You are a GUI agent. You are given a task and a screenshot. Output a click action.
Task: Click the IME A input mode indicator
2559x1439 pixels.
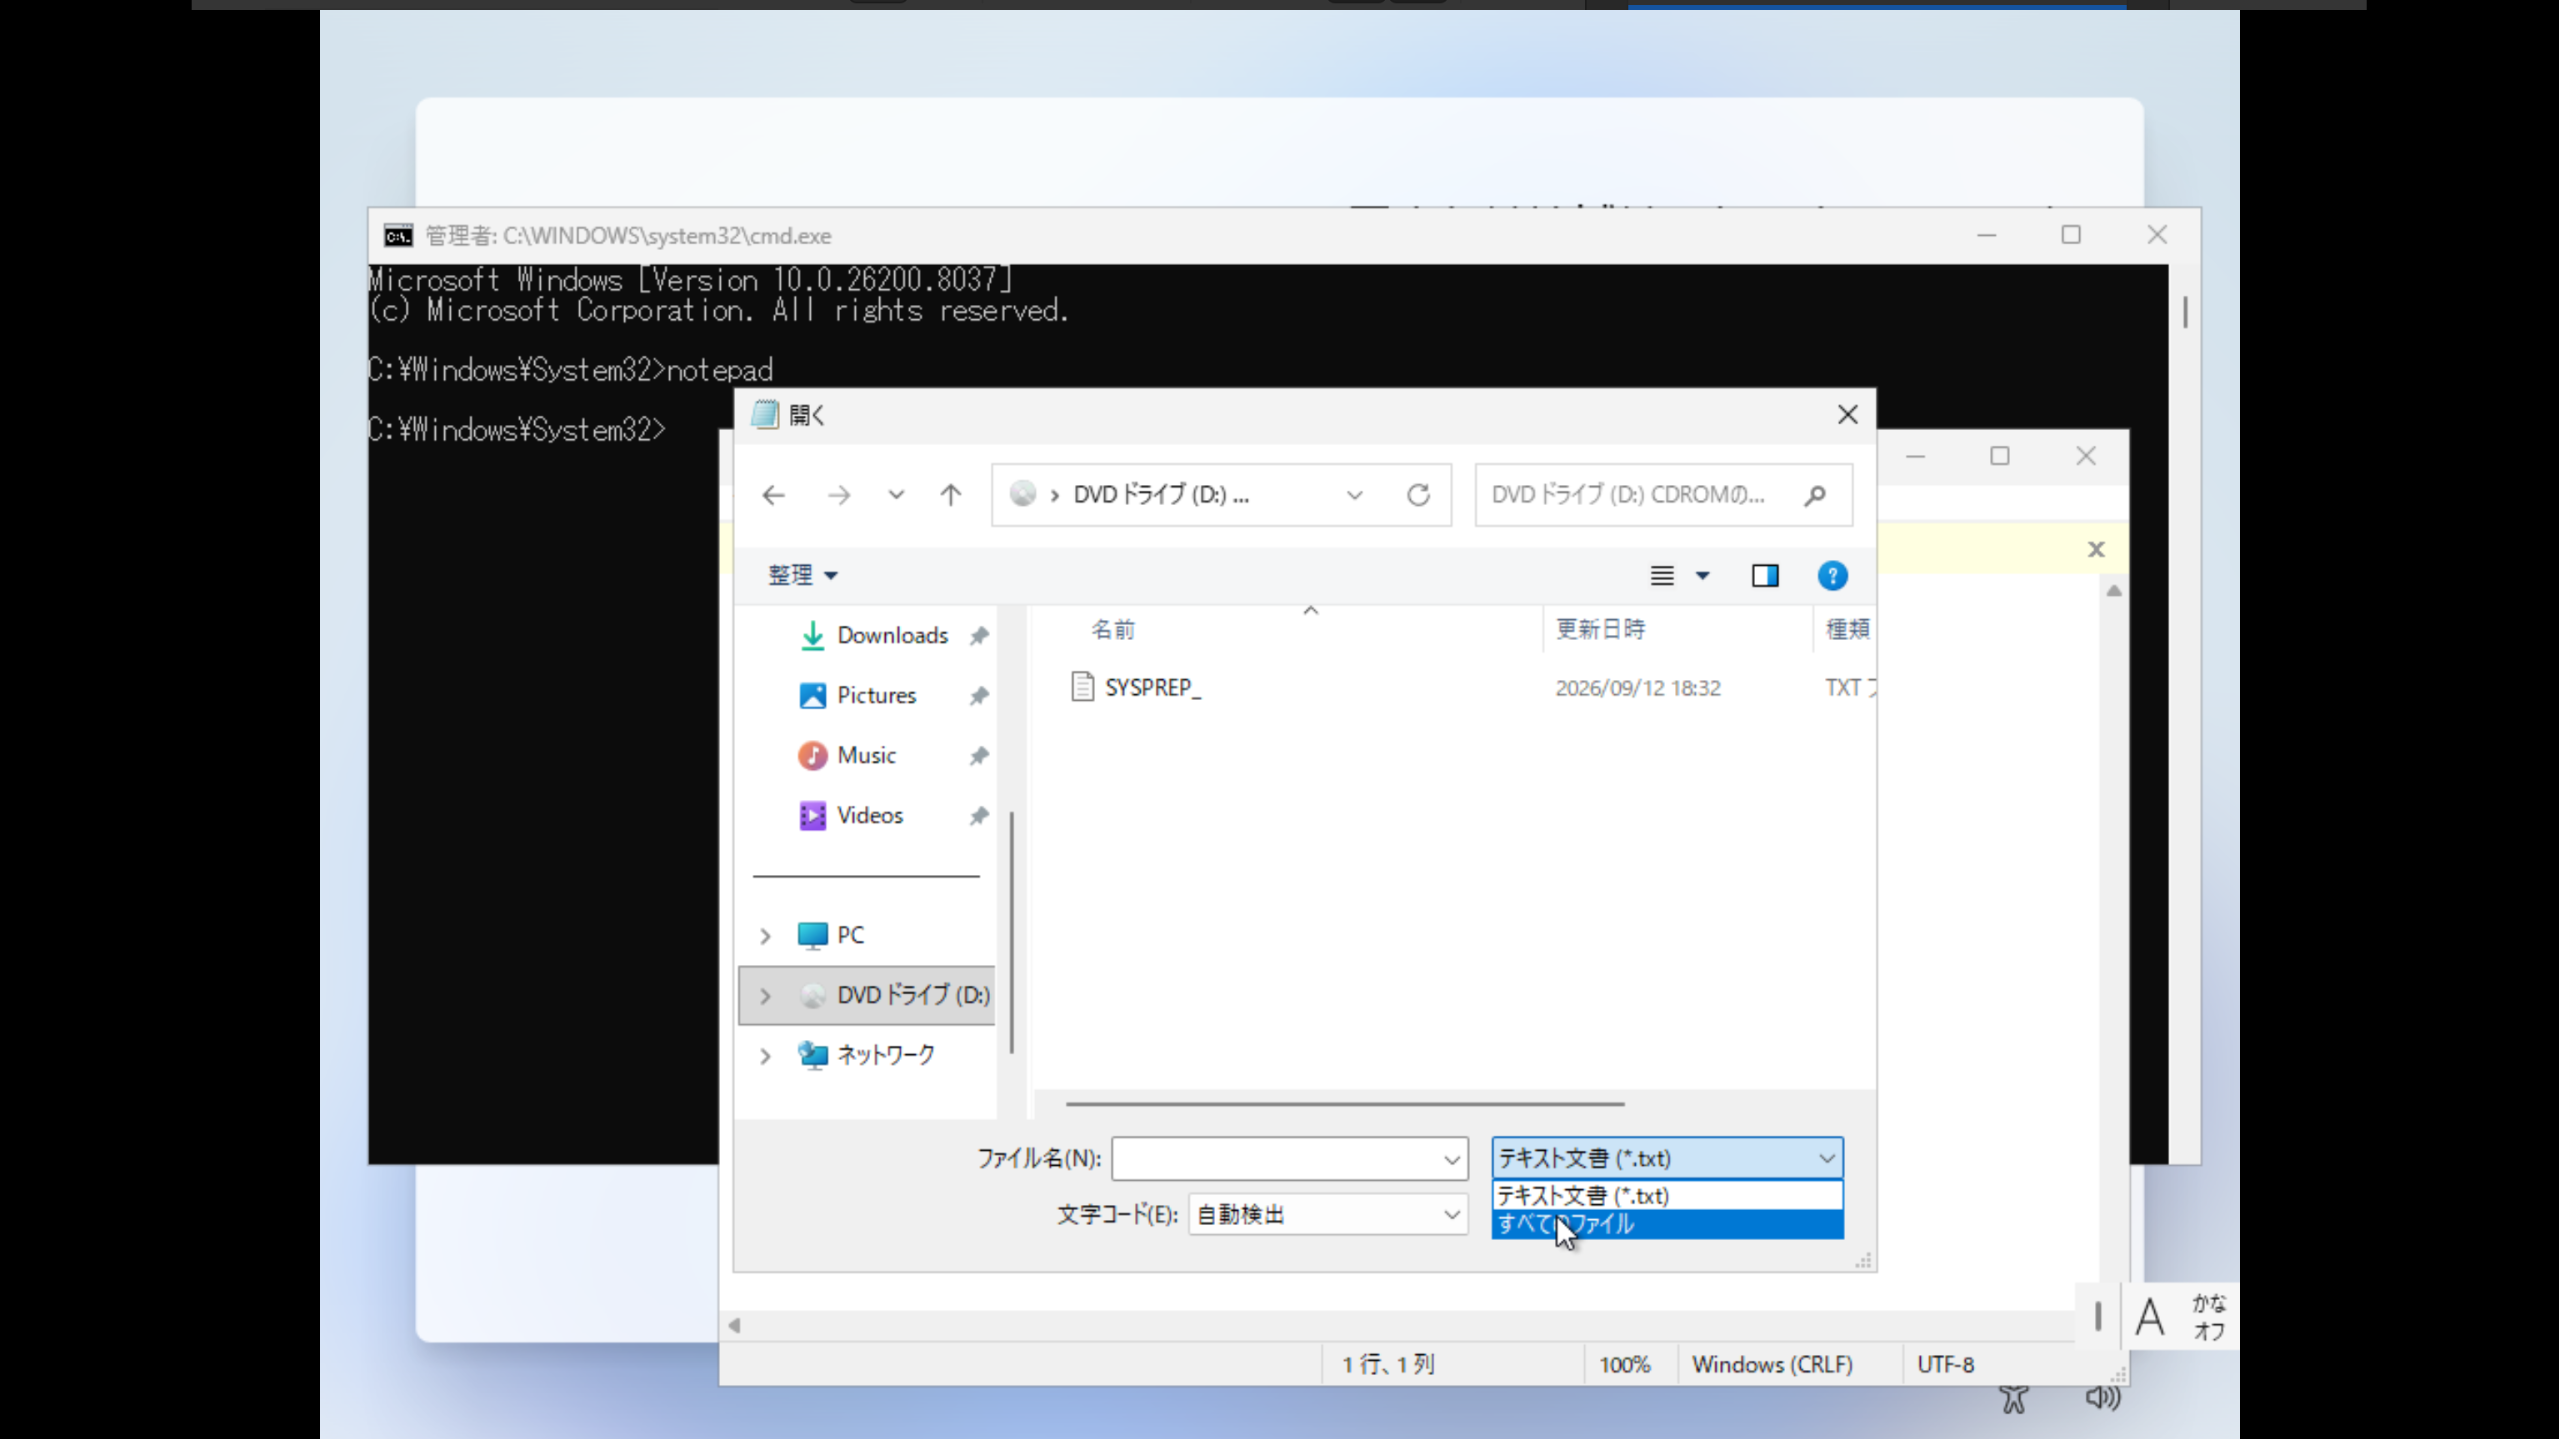[x=2149, y=1317]
